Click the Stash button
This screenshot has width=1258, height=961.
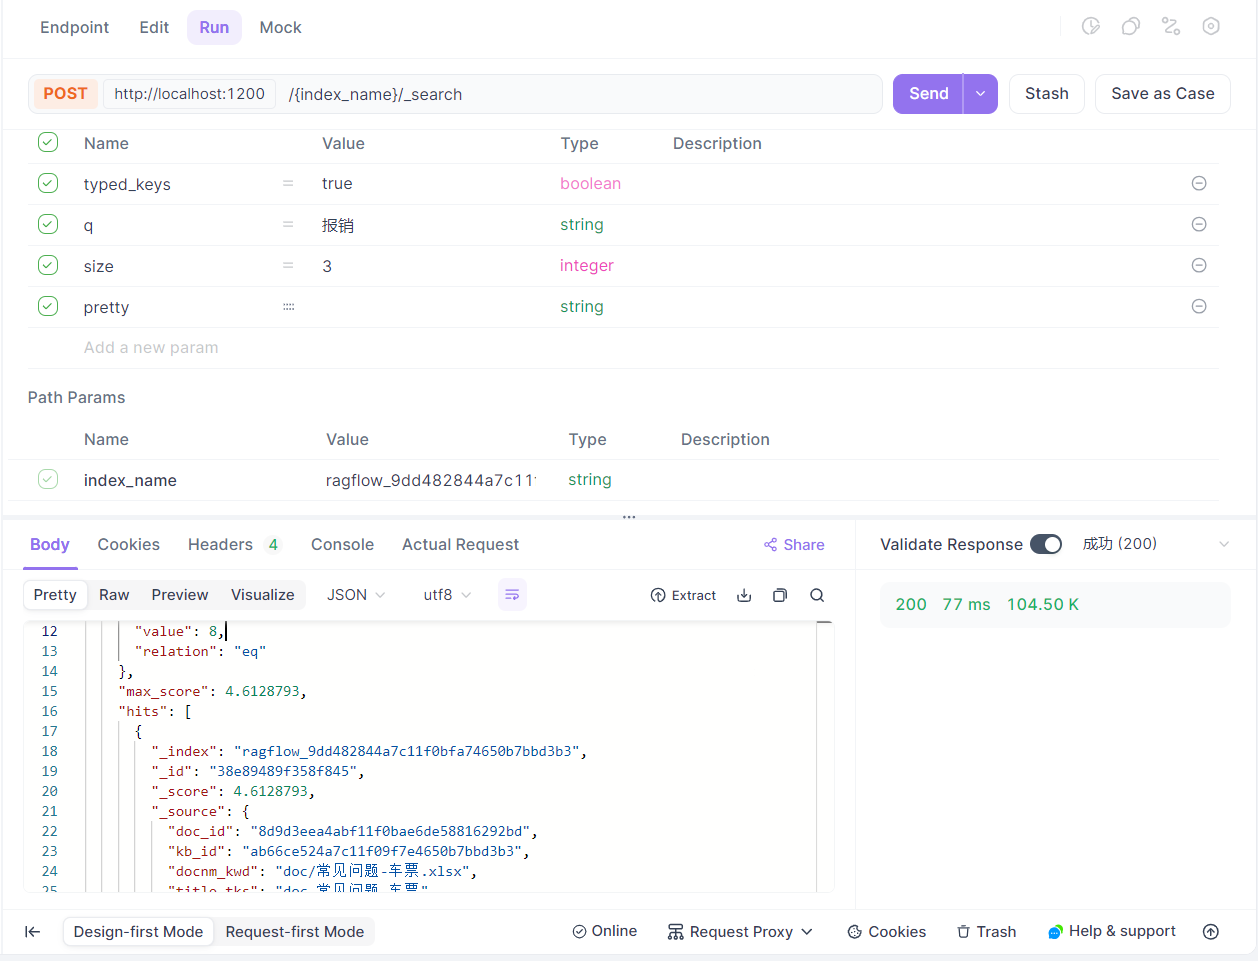1046,94
